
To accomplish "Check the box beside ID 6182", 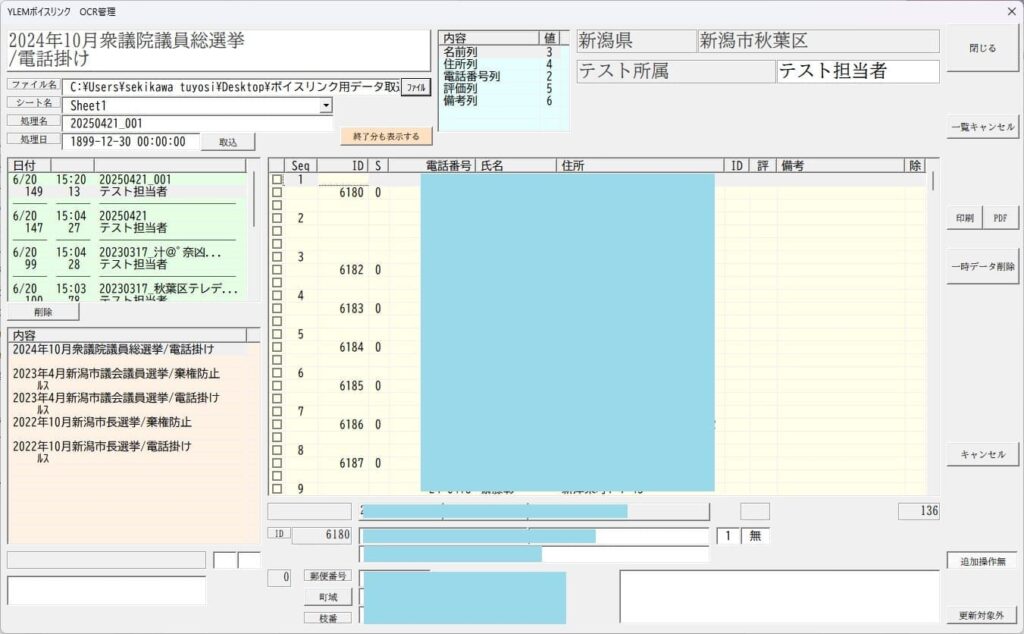I will [277, 270].
